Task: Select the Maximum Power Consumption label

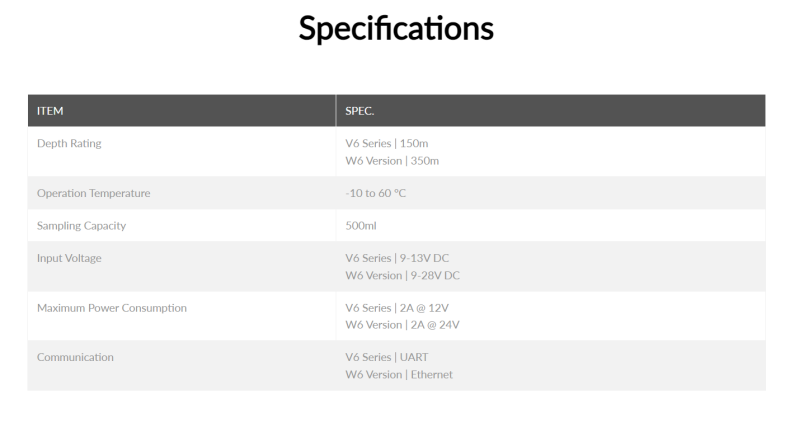Action: coord(112,308)
